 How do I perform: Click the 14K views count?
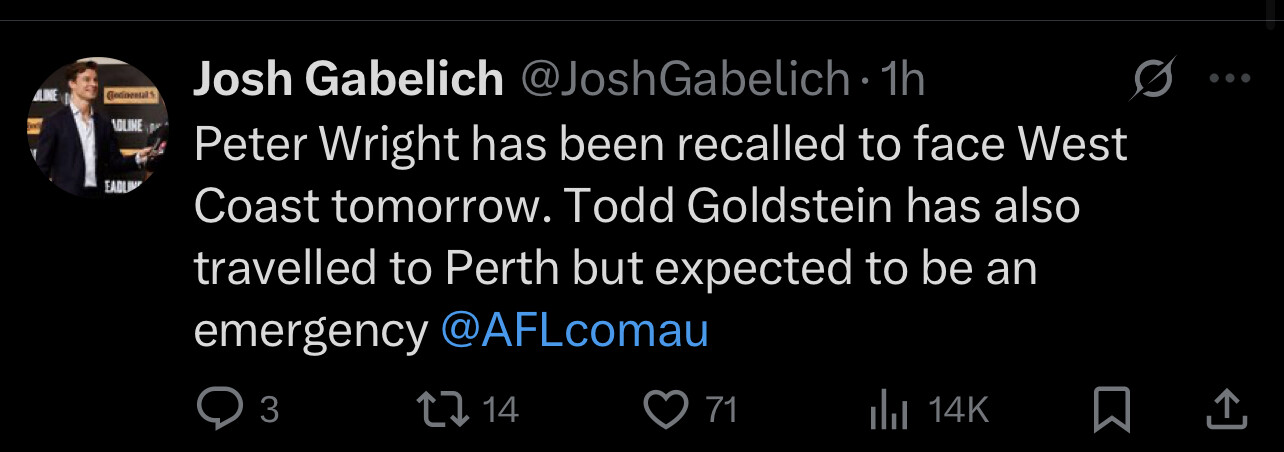pos(959,409)
